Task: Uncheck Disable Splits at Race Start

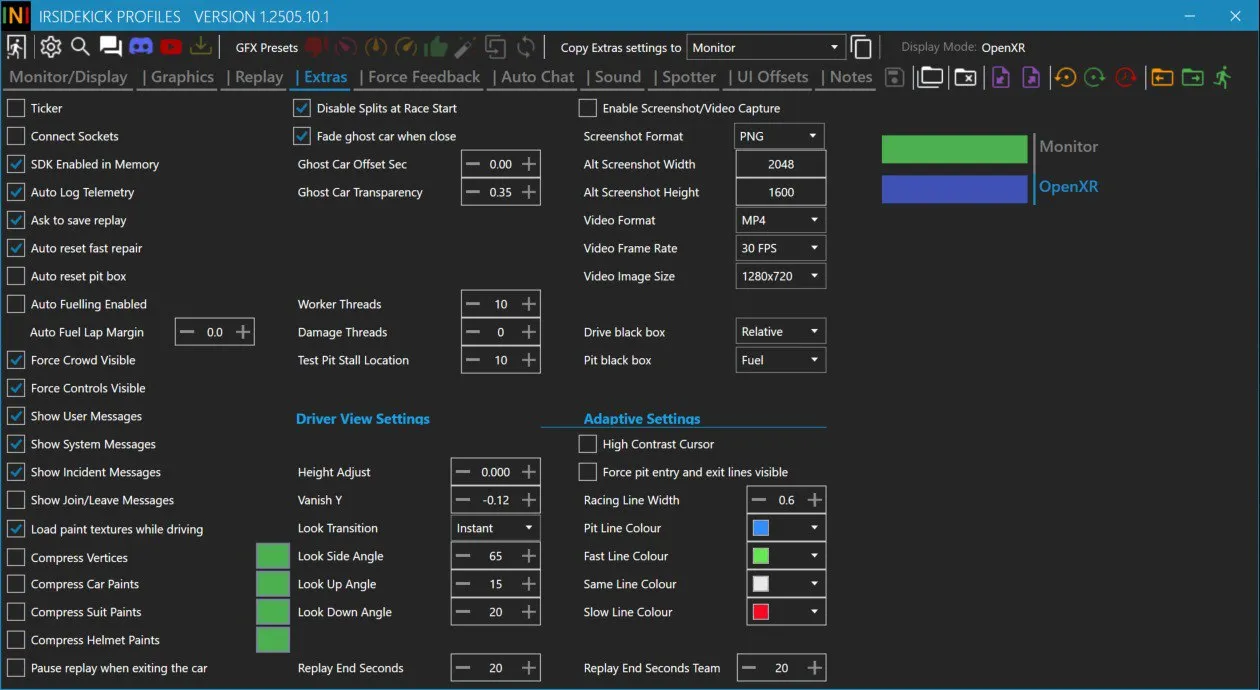Action: pyautogui.click(x=302, y=108)
